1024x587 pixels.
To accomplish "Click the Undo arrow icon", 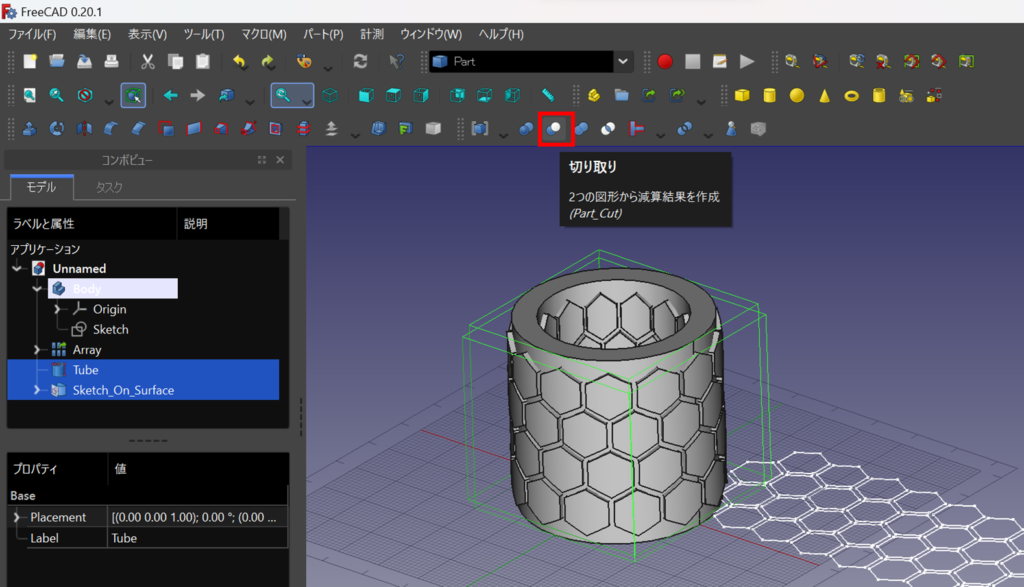I will (240, 61).
